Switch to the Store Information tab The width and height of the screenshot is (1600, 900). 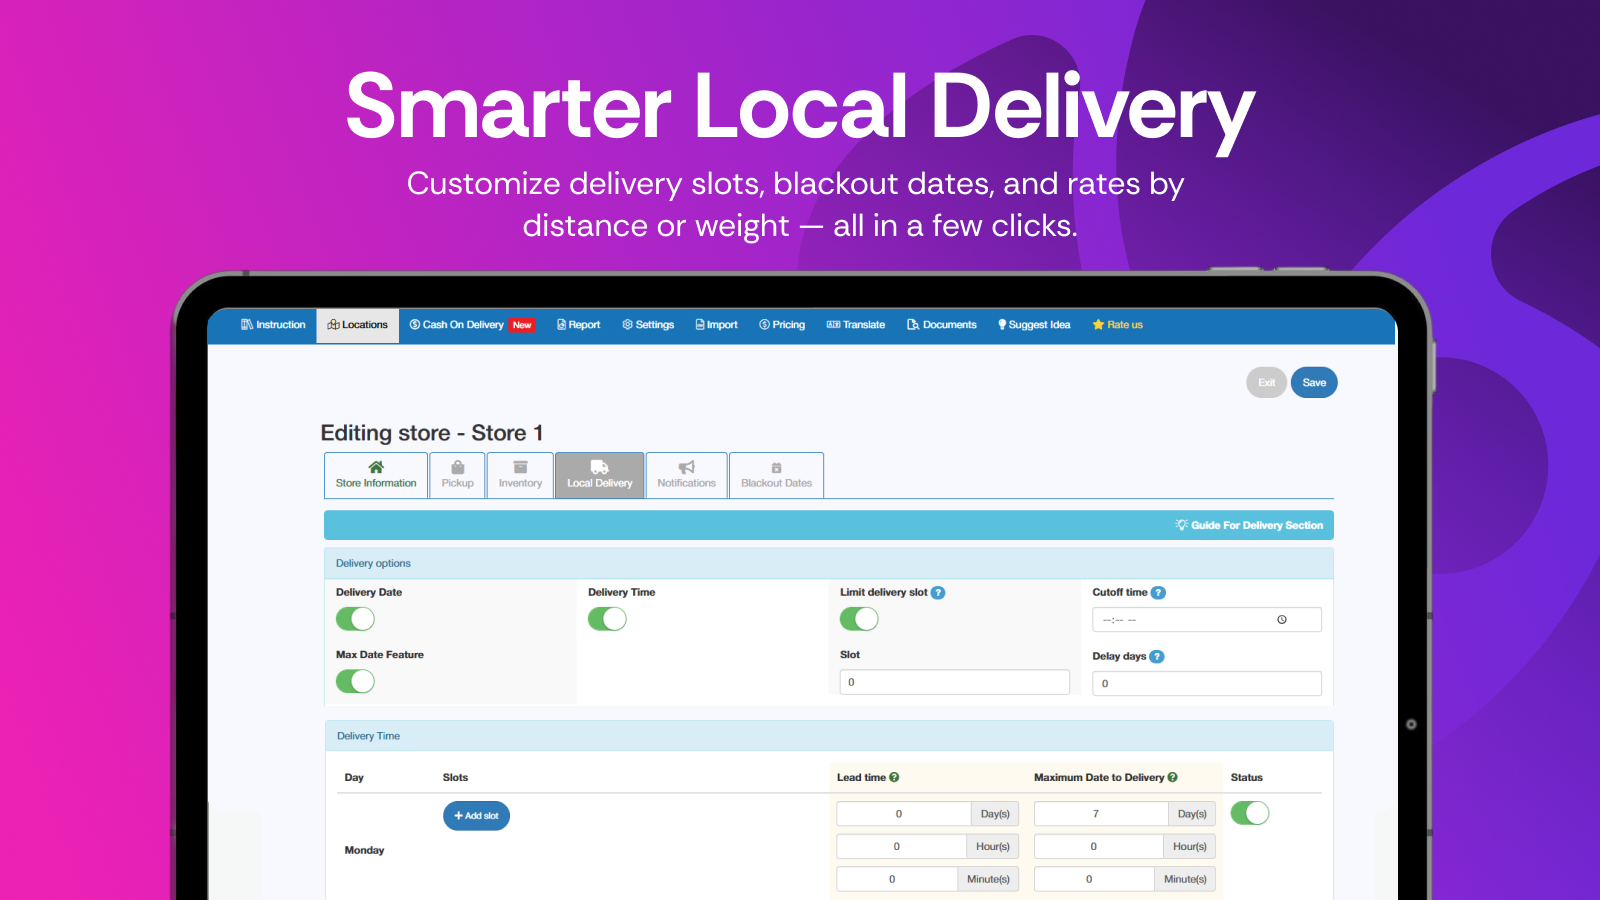(x=376, y=475)
